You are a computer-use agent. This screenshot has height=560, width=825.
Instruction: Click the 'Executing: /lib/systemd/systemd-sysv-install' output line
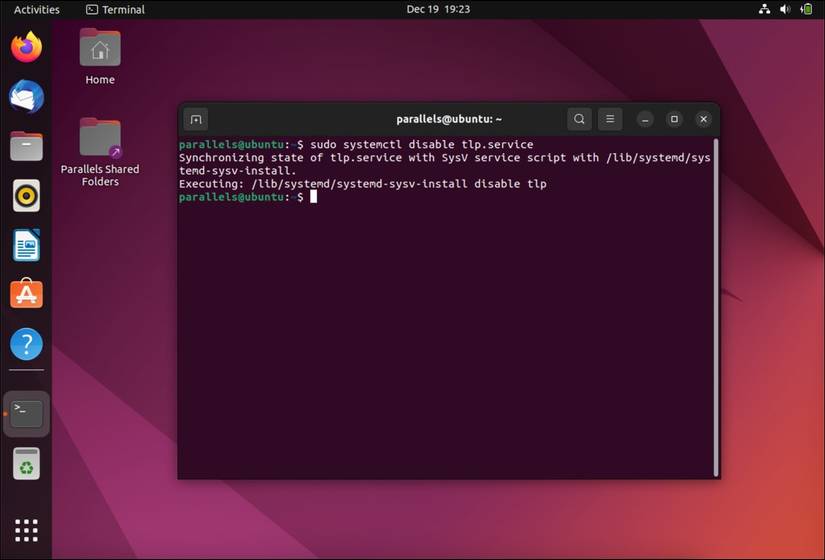(363, 184)
